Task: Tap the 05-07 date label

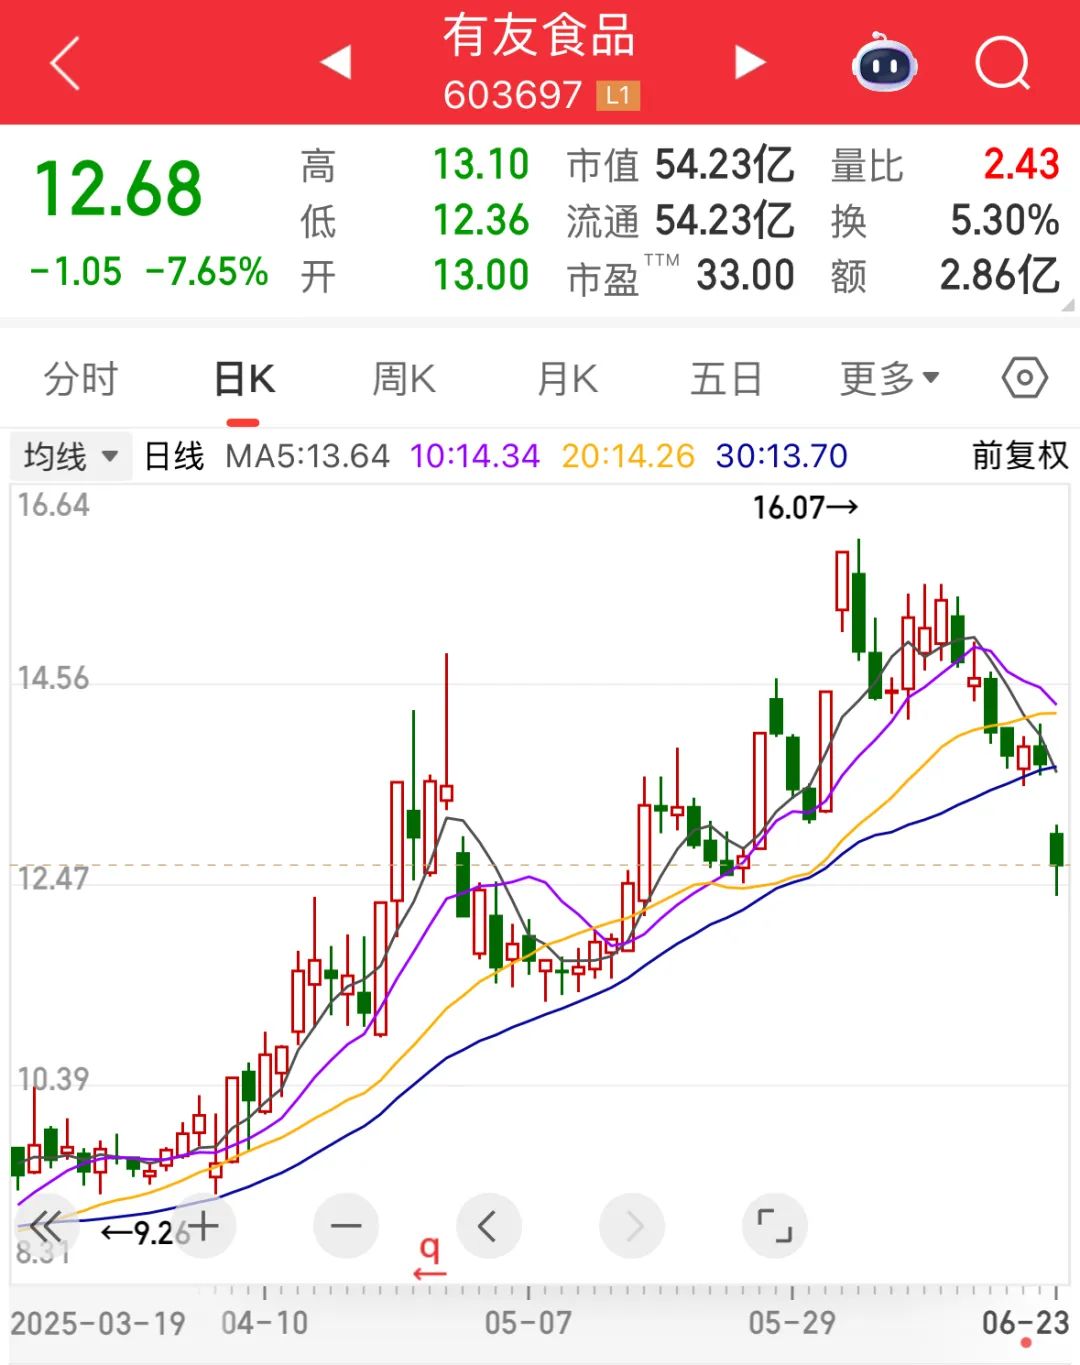Action: (529, 1323)
